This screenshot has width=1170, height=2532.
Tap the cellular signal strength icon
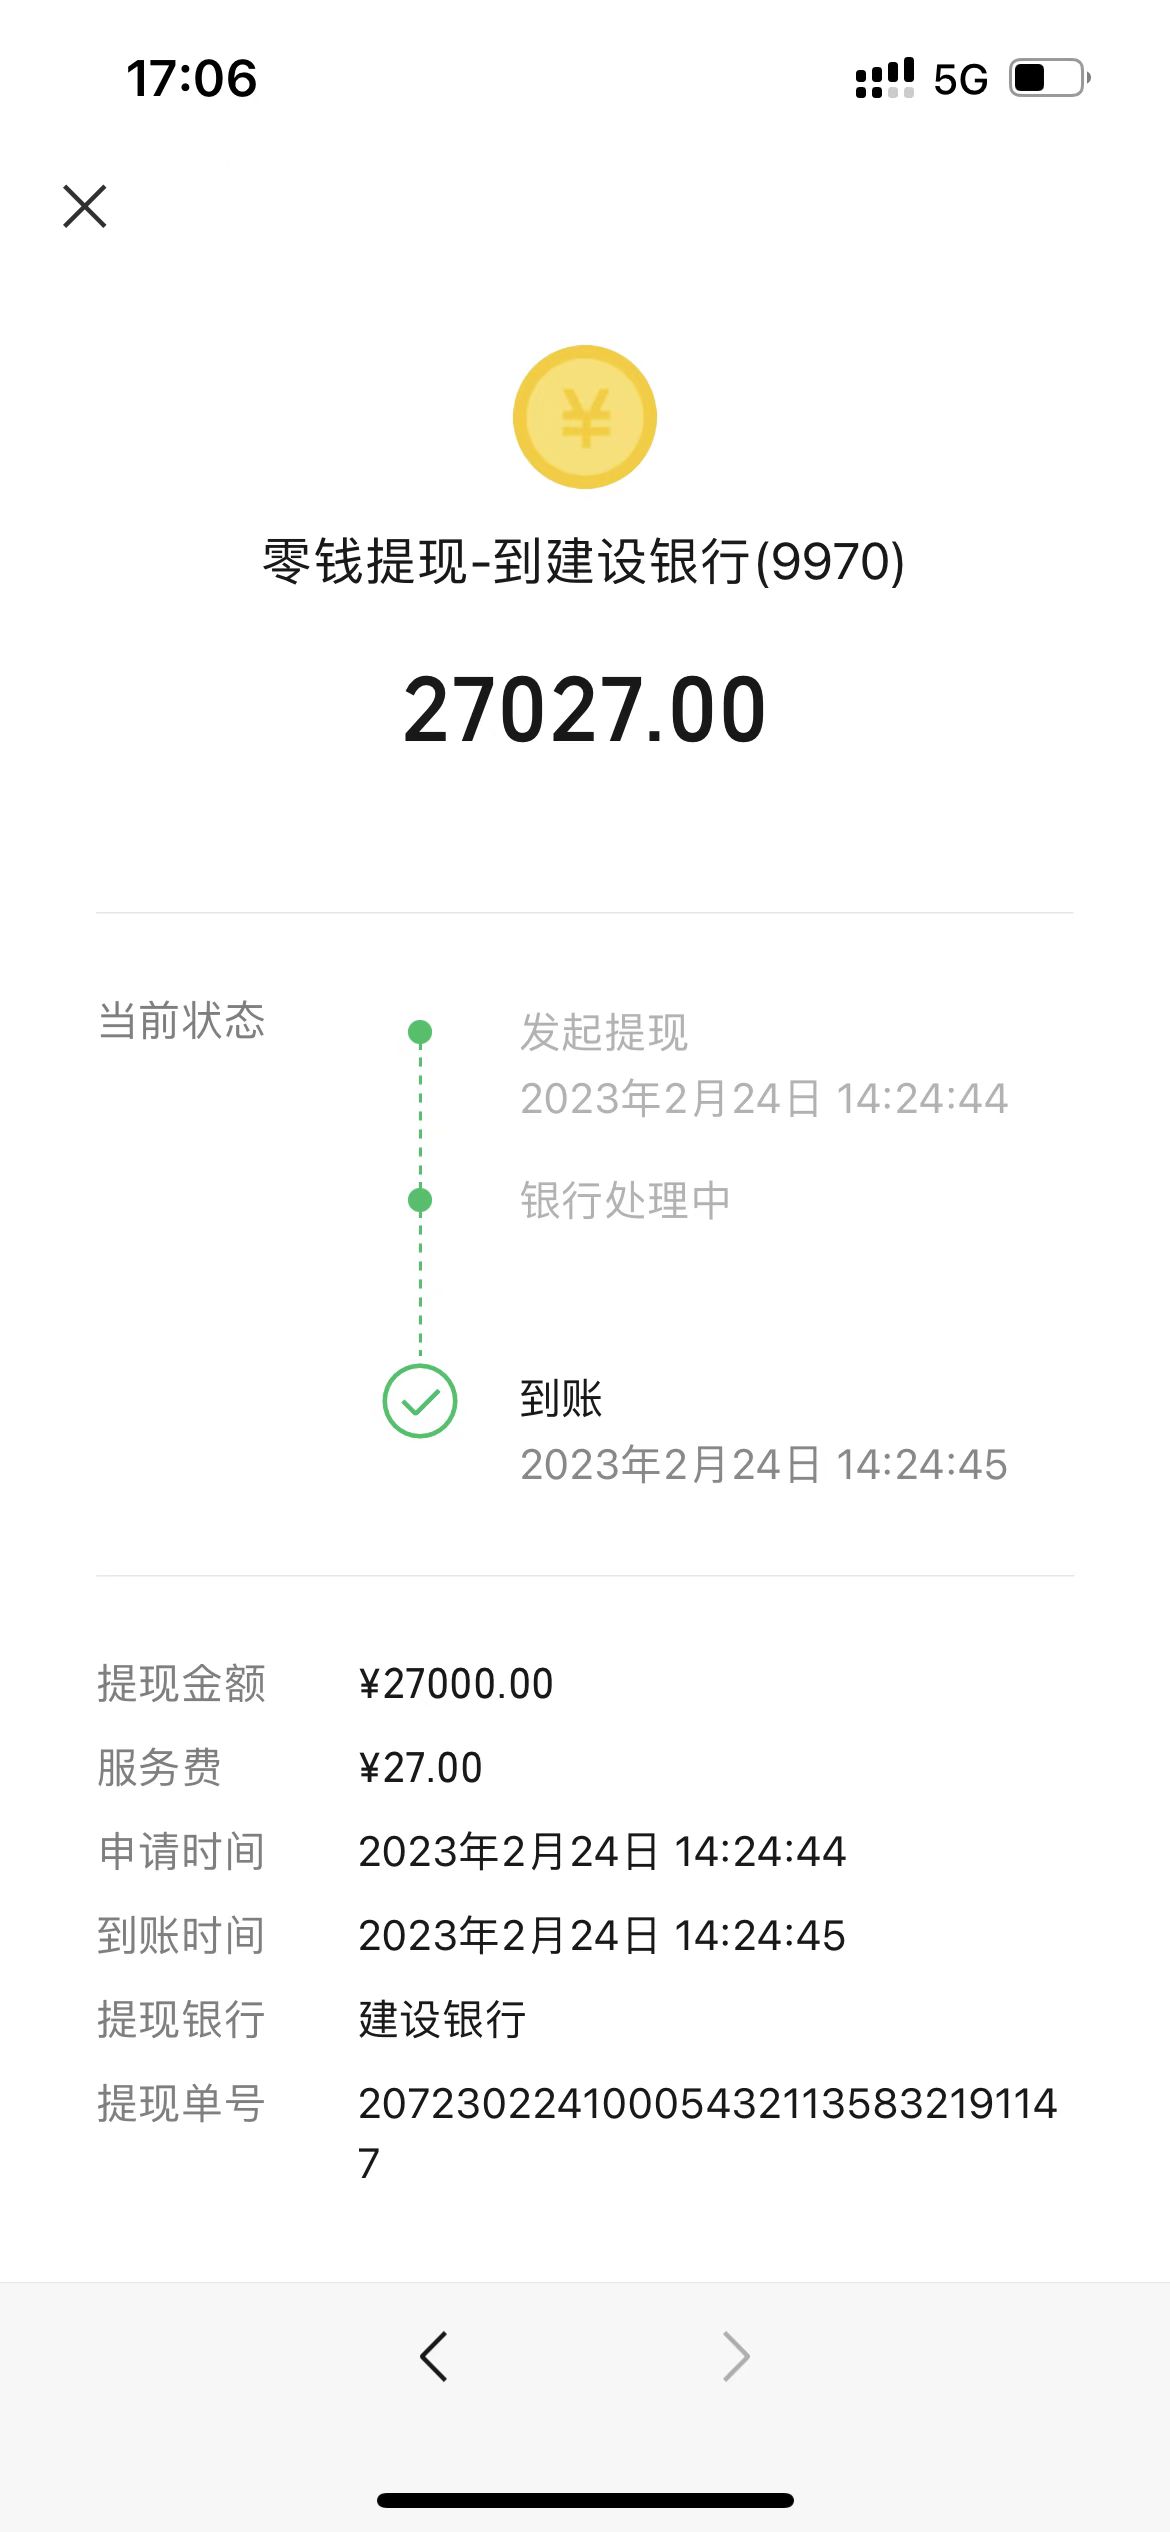[x=884, y=78]
